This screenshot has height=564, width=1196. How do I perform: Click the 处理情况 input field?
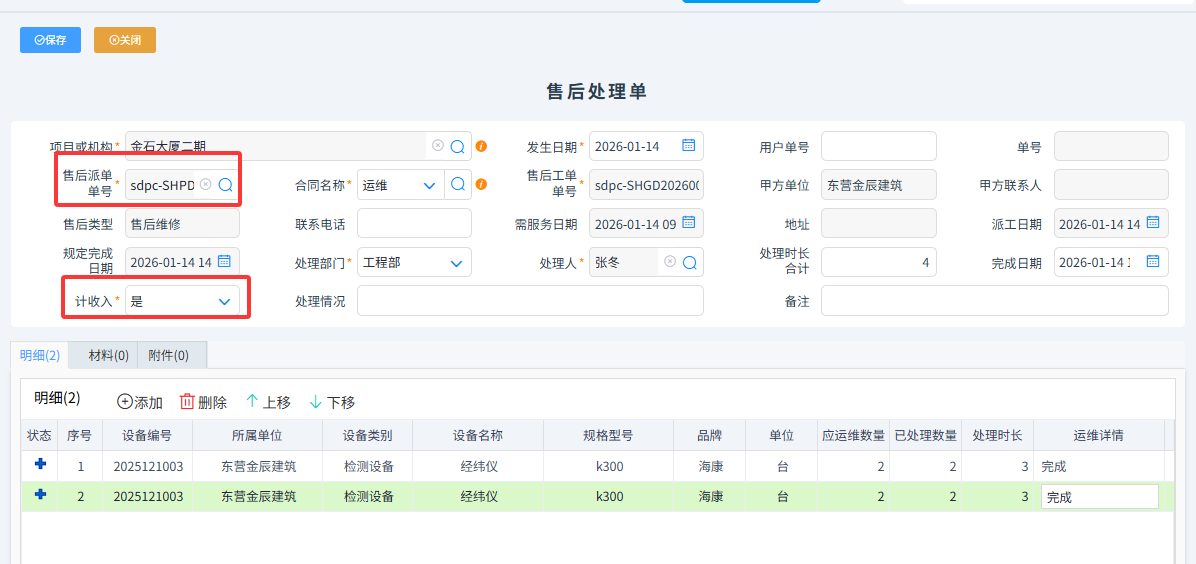click(x=530, y=301)
